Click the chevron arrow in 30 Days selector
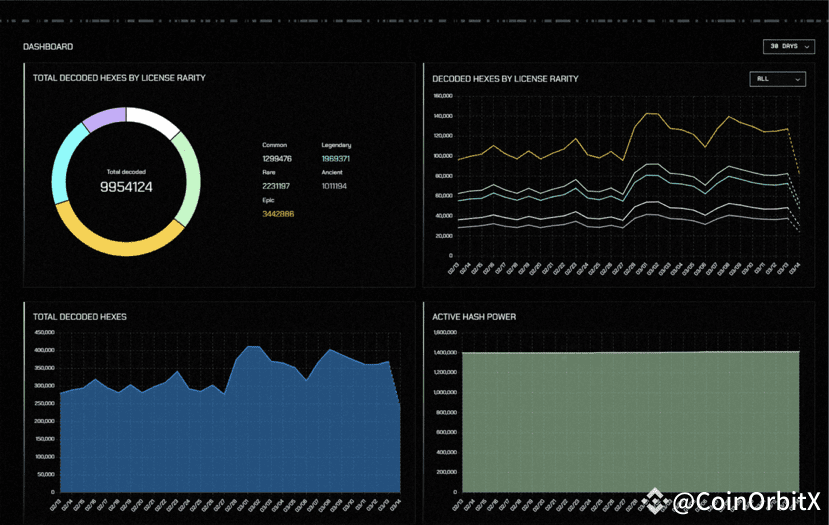This screenshot has width=829, height=525. point(807,47)
